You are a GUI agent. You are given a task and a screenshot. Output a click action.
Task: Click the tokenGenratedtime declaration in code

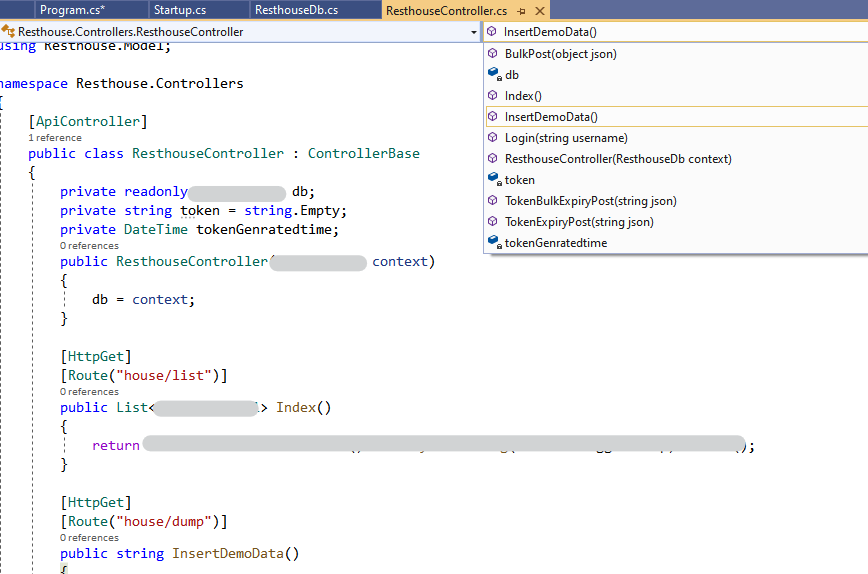point(264,229)
